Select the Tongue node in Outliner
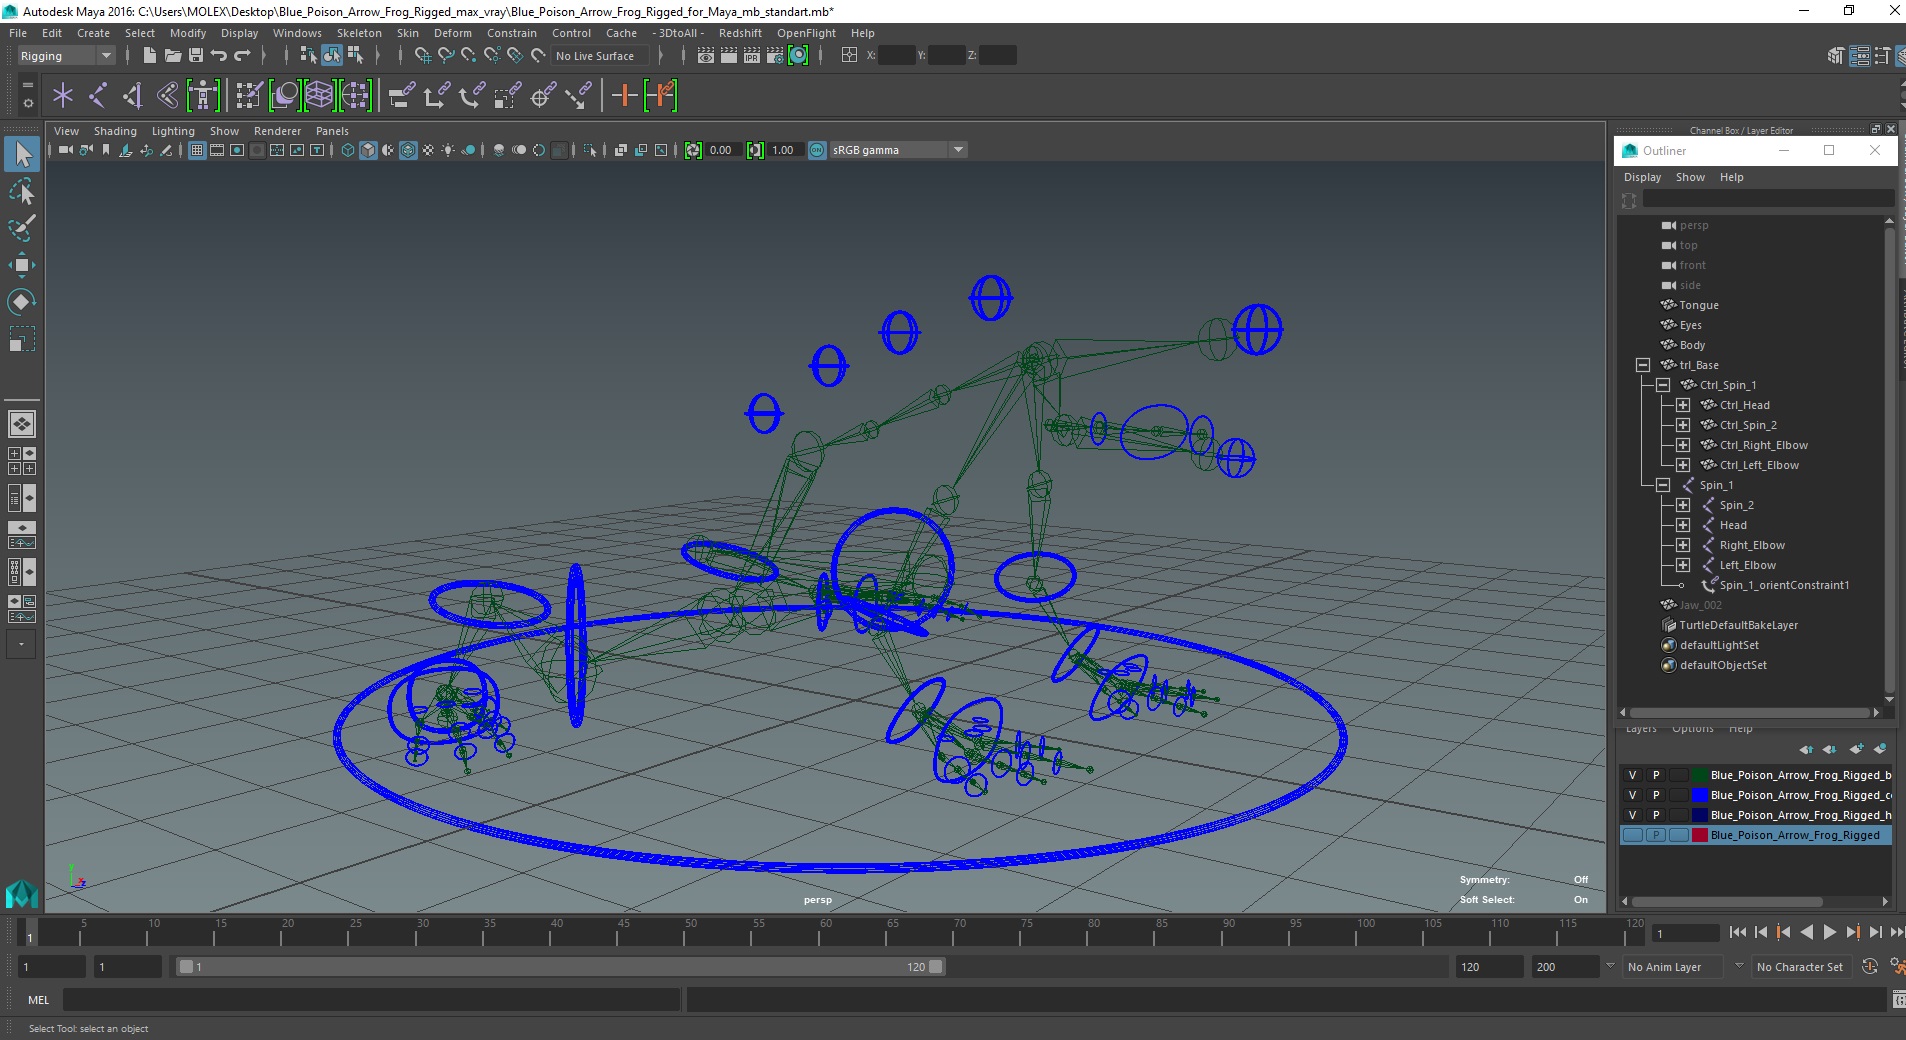This screenshot has width=1906, height=1040. (1698, 305)
